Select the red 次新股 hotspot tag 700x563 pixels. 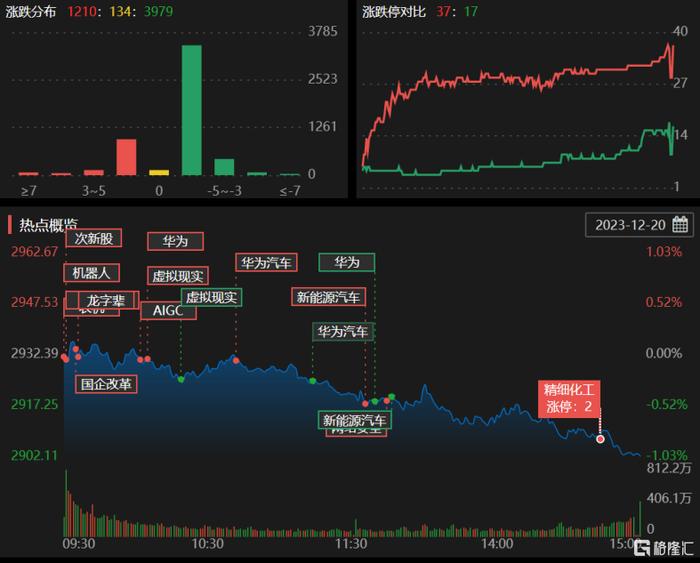pyautogui.click(x=93, y=238)
